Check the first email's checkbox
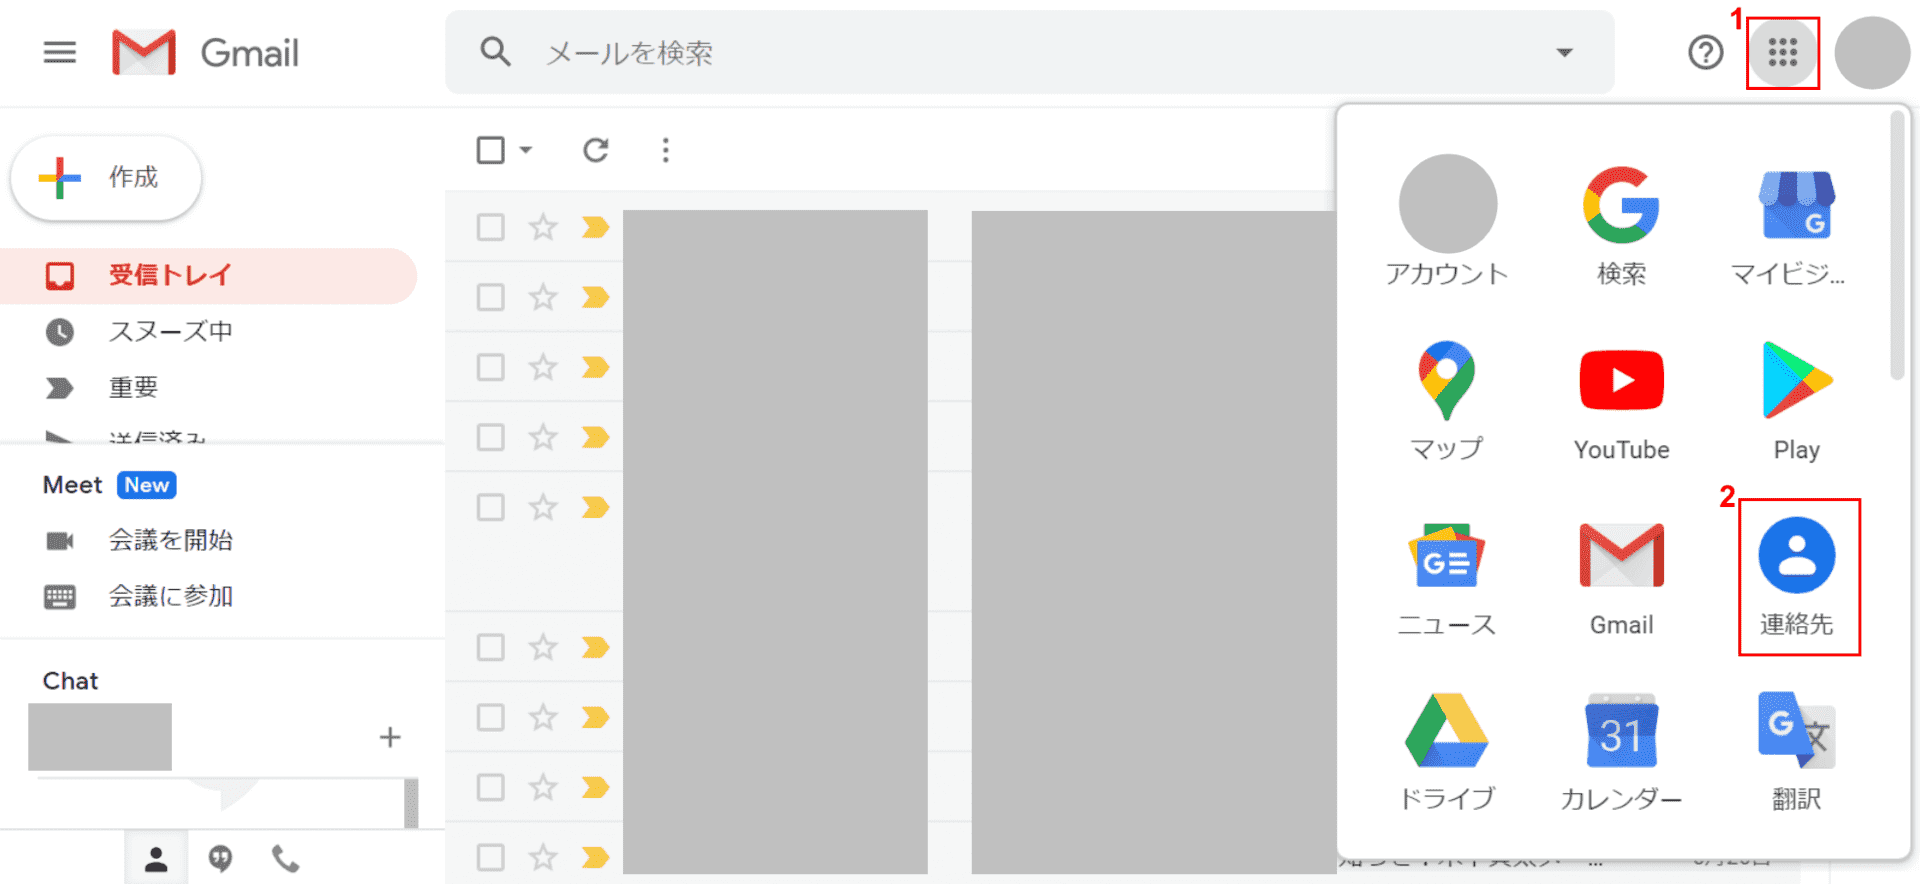Screen dimensions: 1920x884 [x=490, y=227]
